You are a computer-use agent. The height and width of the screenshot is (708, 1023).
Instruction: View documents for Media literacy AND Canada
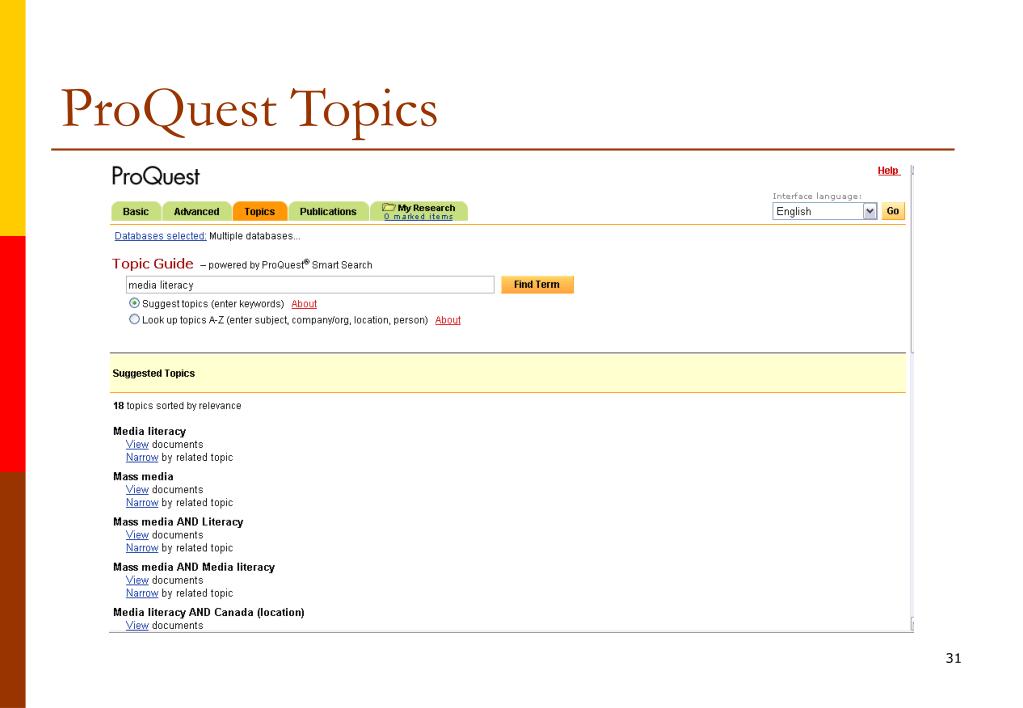click(x=137, y=625)
